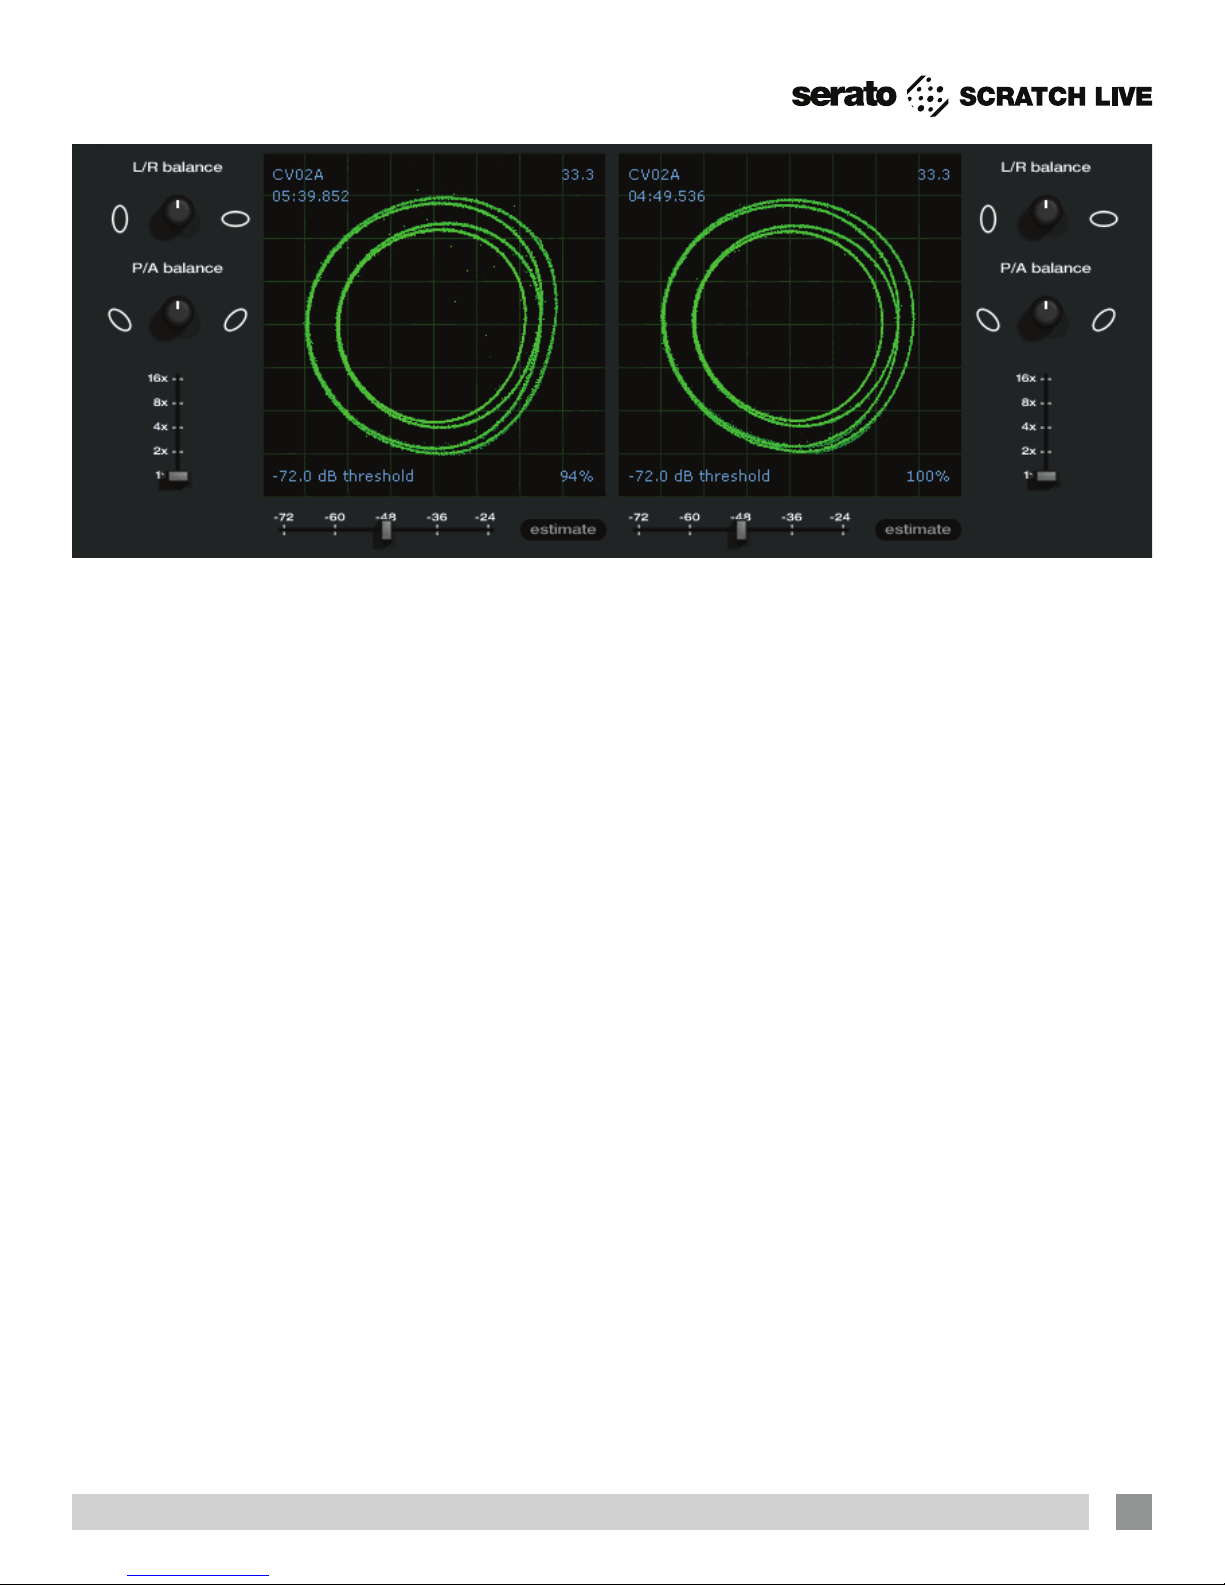Click -24 mark on right threshold slider

point(840,518)
